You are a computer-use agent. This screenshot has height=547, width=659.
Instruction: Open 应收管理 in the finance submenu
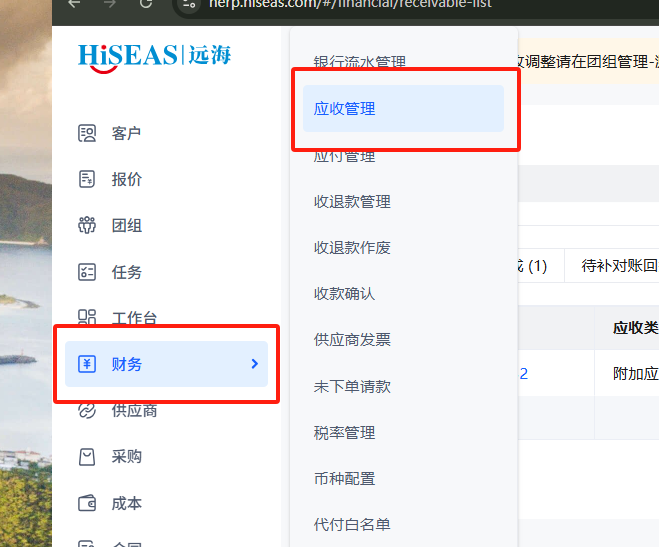coord(345,109)
